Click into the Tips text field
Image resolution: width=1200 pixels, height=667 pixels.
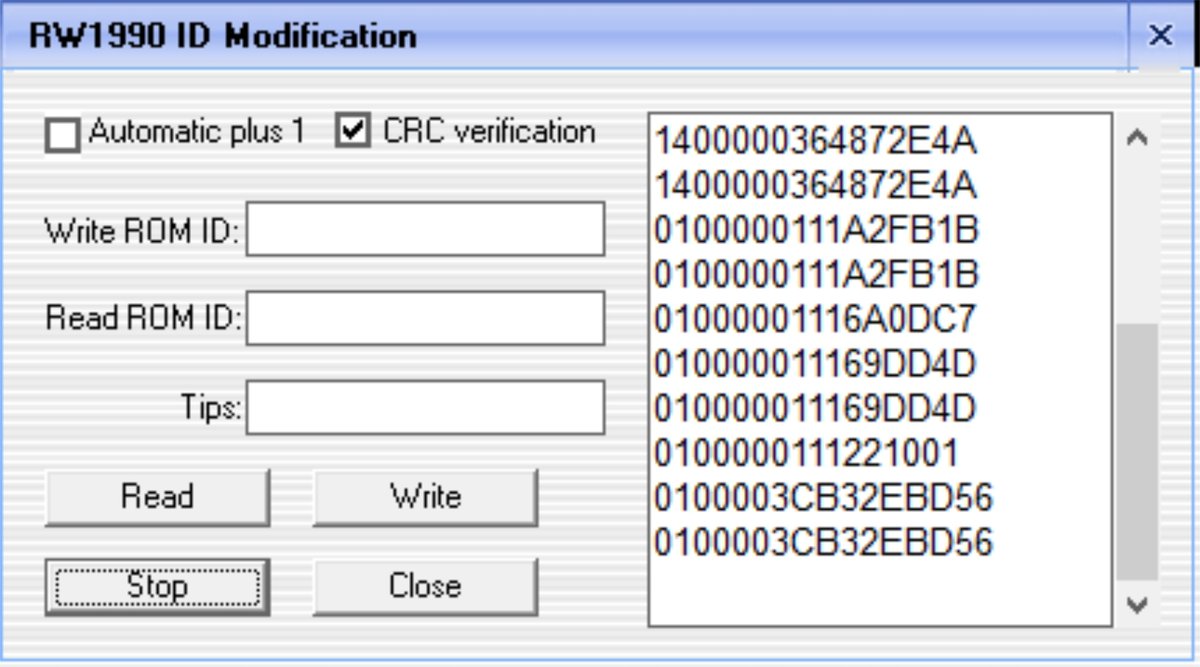pyautogui.click(x=425, y=407)
